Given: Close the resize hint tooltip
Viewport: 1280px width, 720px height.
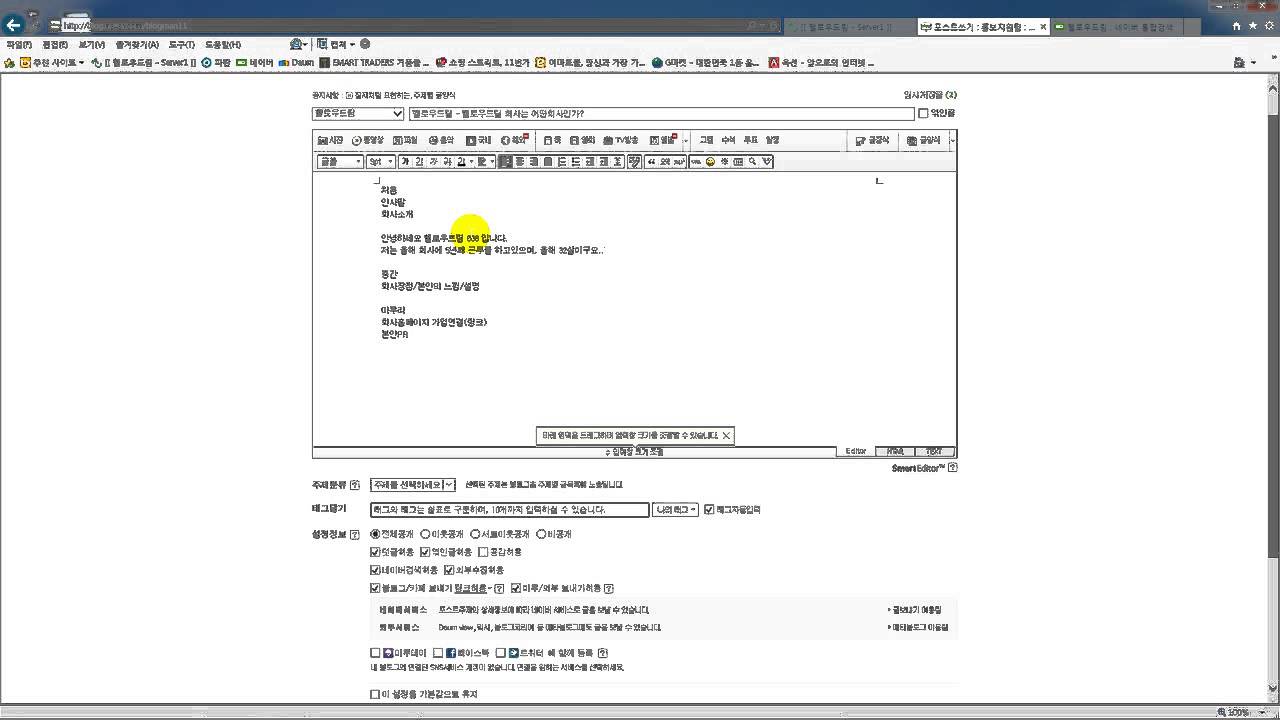Looking at the screenshot, I should tap(726, 435).
